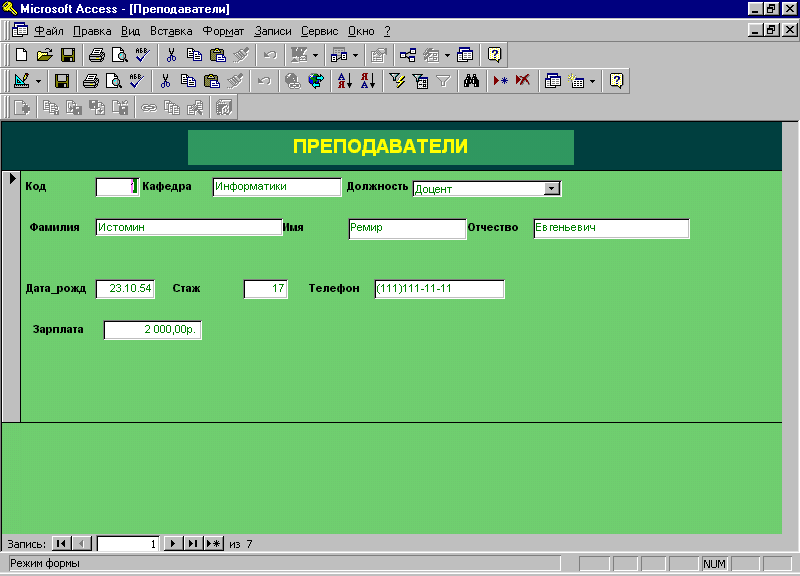This screenshot has width=800, height=576.
Task: Click the Analyze icon in top toolbar
Action: 339,55
